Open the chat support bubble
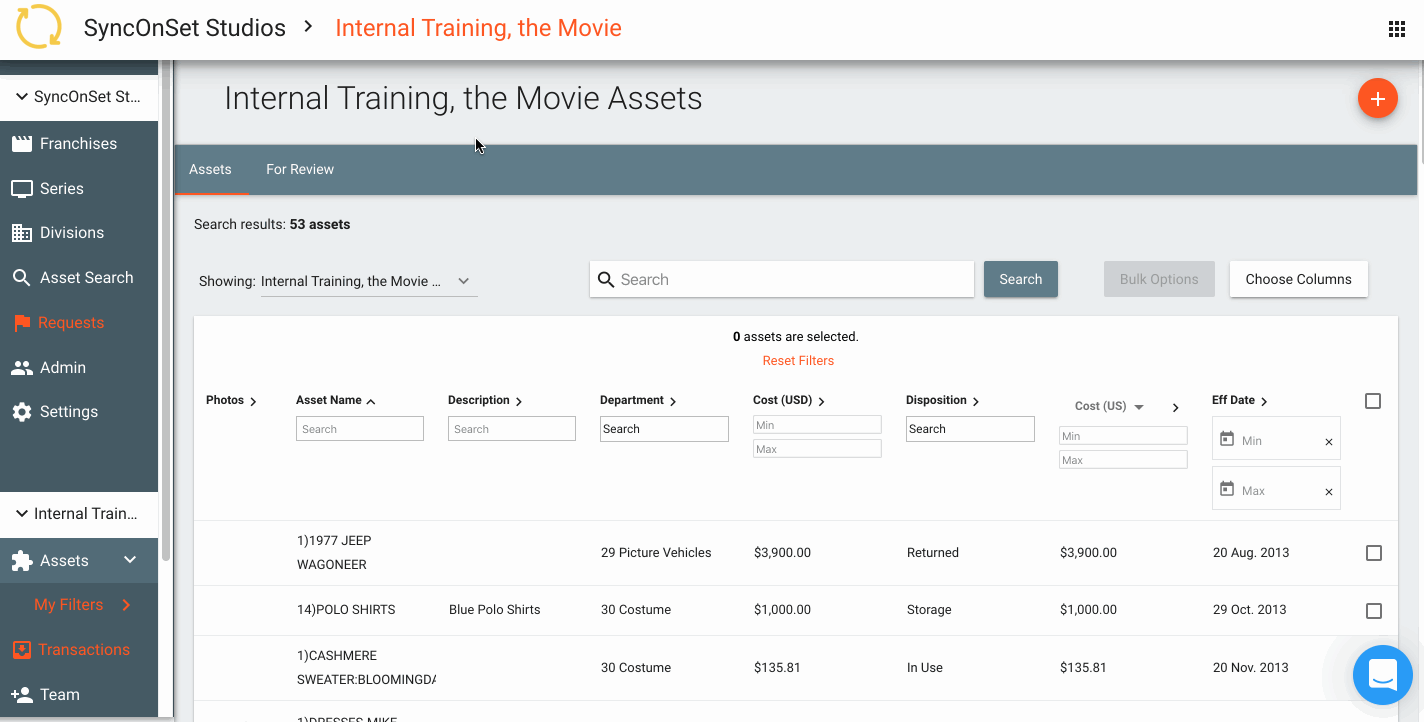The width and height of the screenshot is (1424, 722). (1382, 675)
